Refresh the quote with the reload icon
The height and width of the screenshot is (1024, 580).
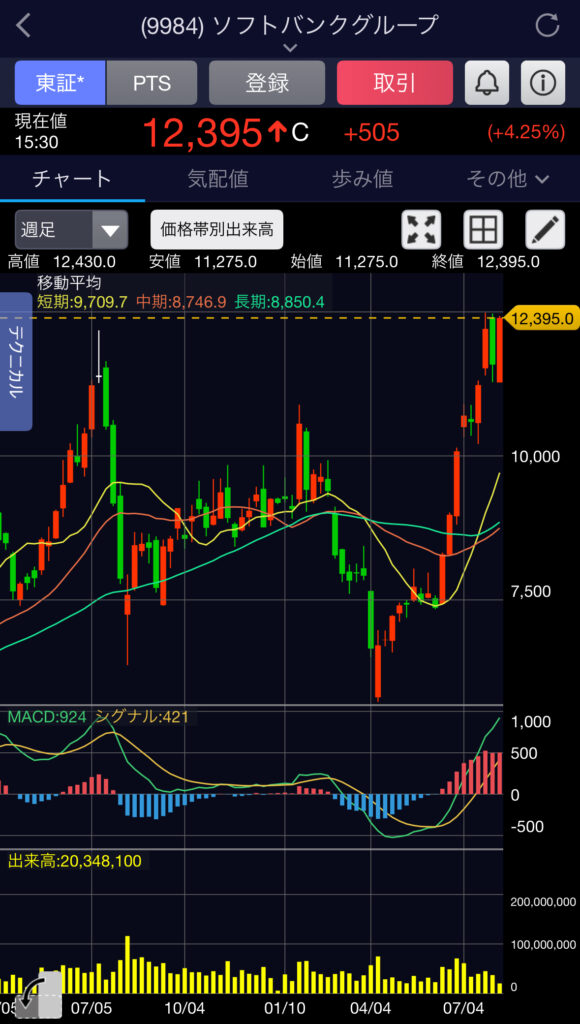(547, 25)
